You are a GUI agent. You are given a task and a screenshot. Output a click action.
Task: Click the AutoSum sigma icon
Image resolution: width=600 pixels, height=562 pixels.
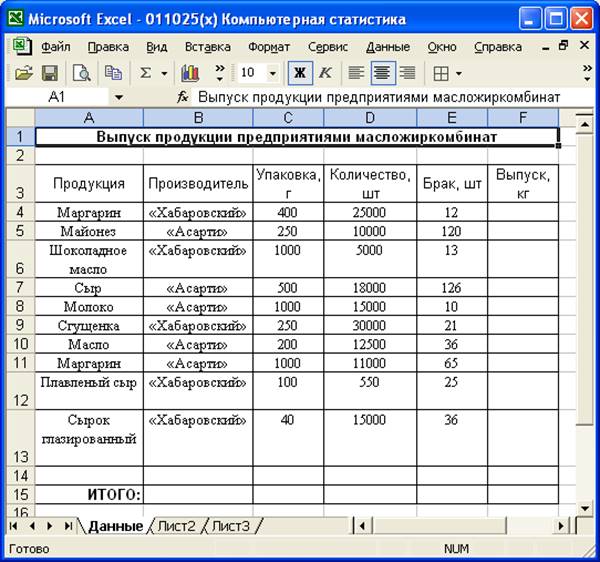146,73
